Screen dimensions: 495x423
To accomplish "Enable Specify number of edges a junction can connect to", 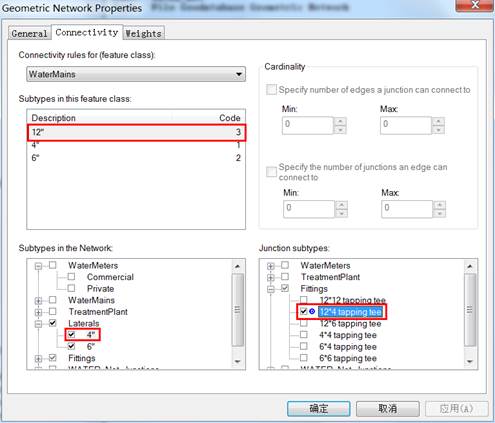I will click(x=271, y=89).
